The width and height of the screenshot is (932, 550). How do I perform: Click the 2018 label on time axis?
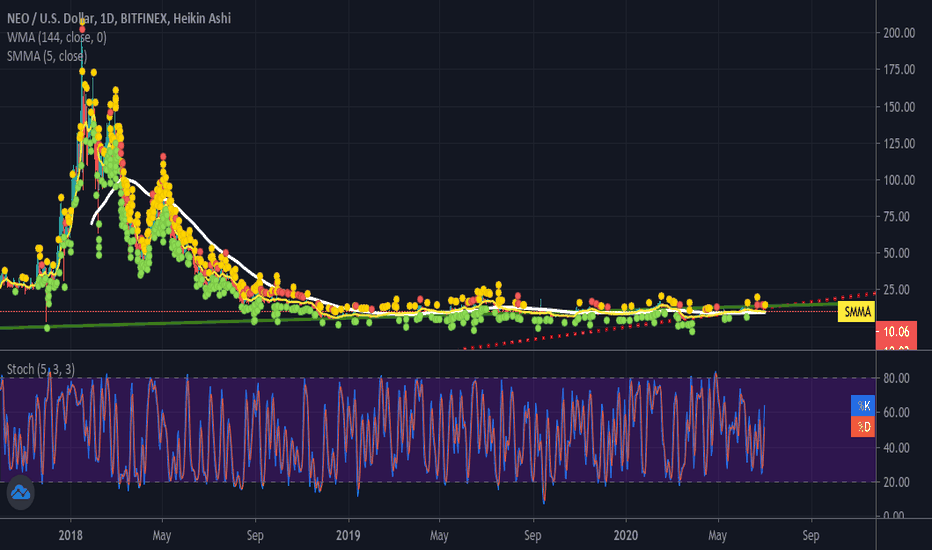tap(71, 535)
